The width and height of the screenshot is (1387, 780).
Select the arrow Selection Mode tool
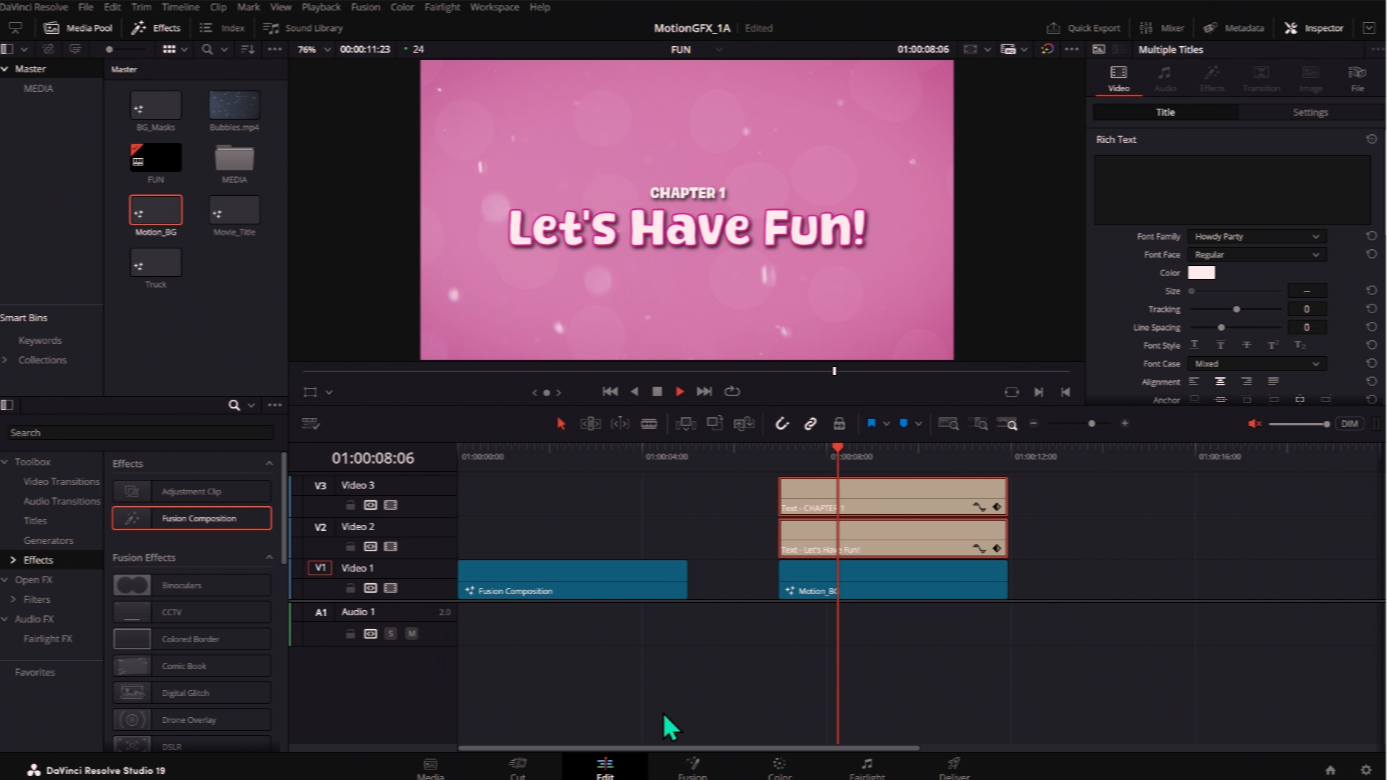[x=561, y=424]
